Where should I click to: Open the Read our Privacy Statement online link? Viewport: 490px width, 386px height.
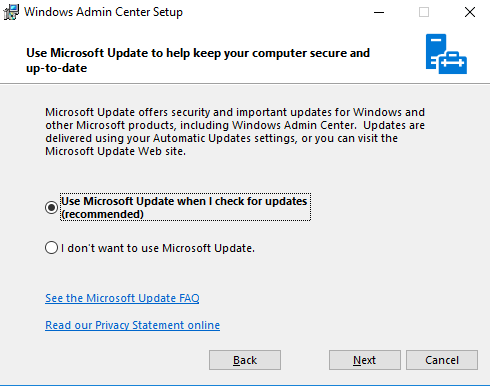(132, 325)
